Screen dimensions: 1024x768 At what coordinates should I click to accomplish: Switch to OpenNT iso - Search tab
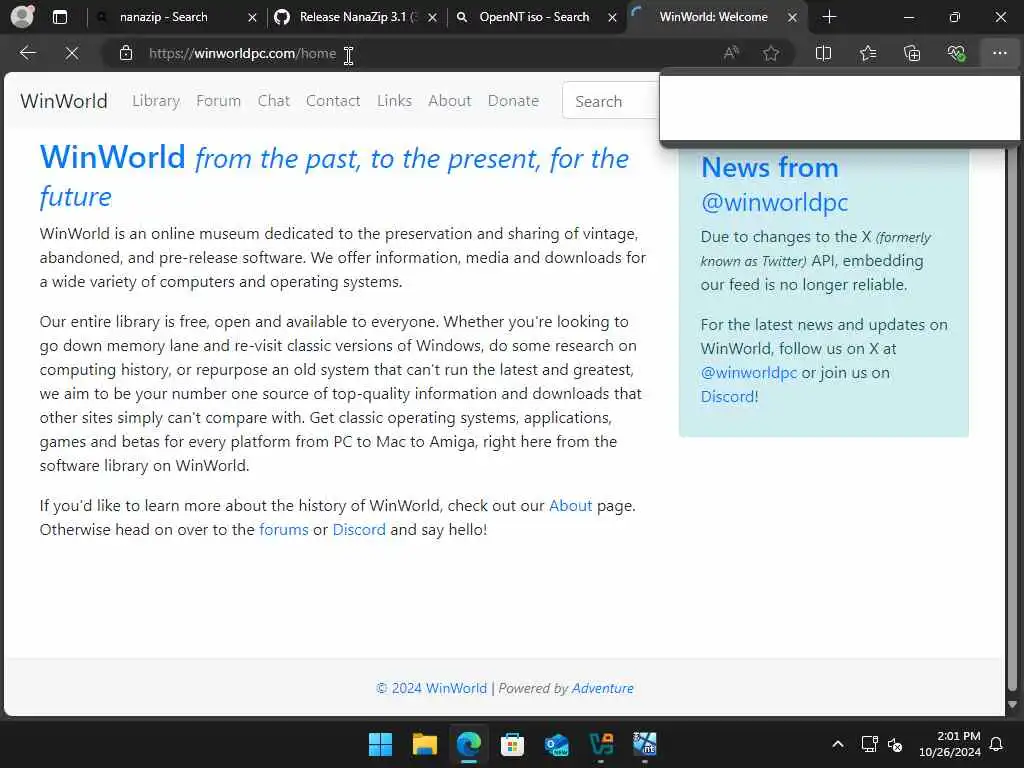[534, 17]
